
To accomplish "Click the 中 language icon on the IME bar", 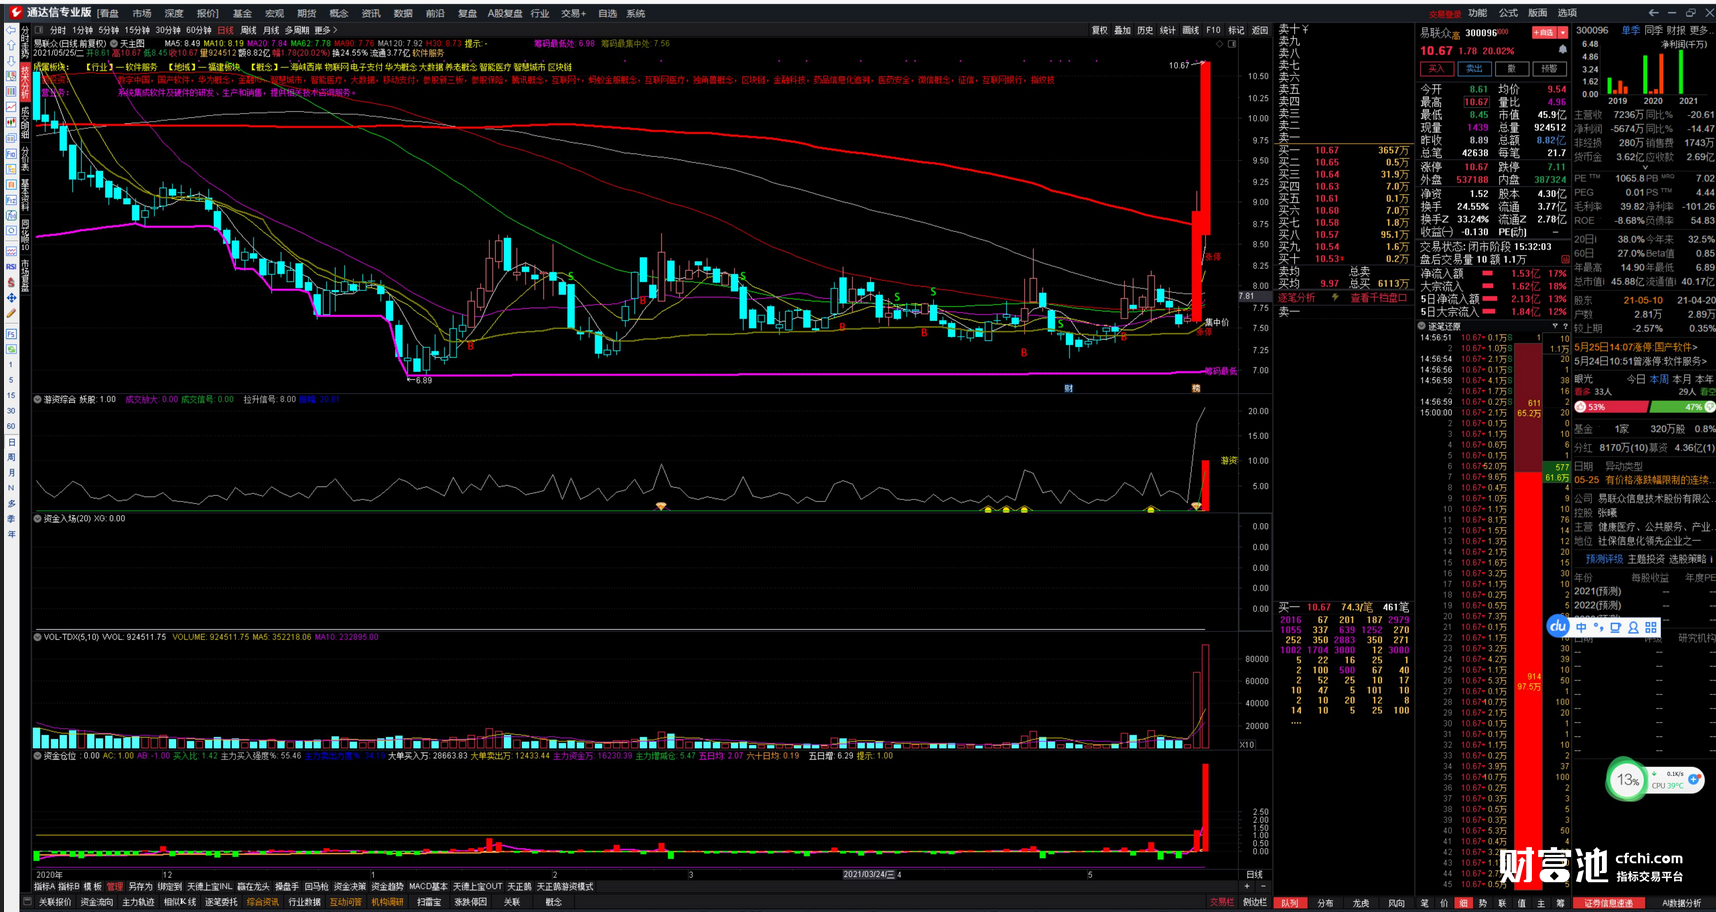I will tap(1581, 627).
